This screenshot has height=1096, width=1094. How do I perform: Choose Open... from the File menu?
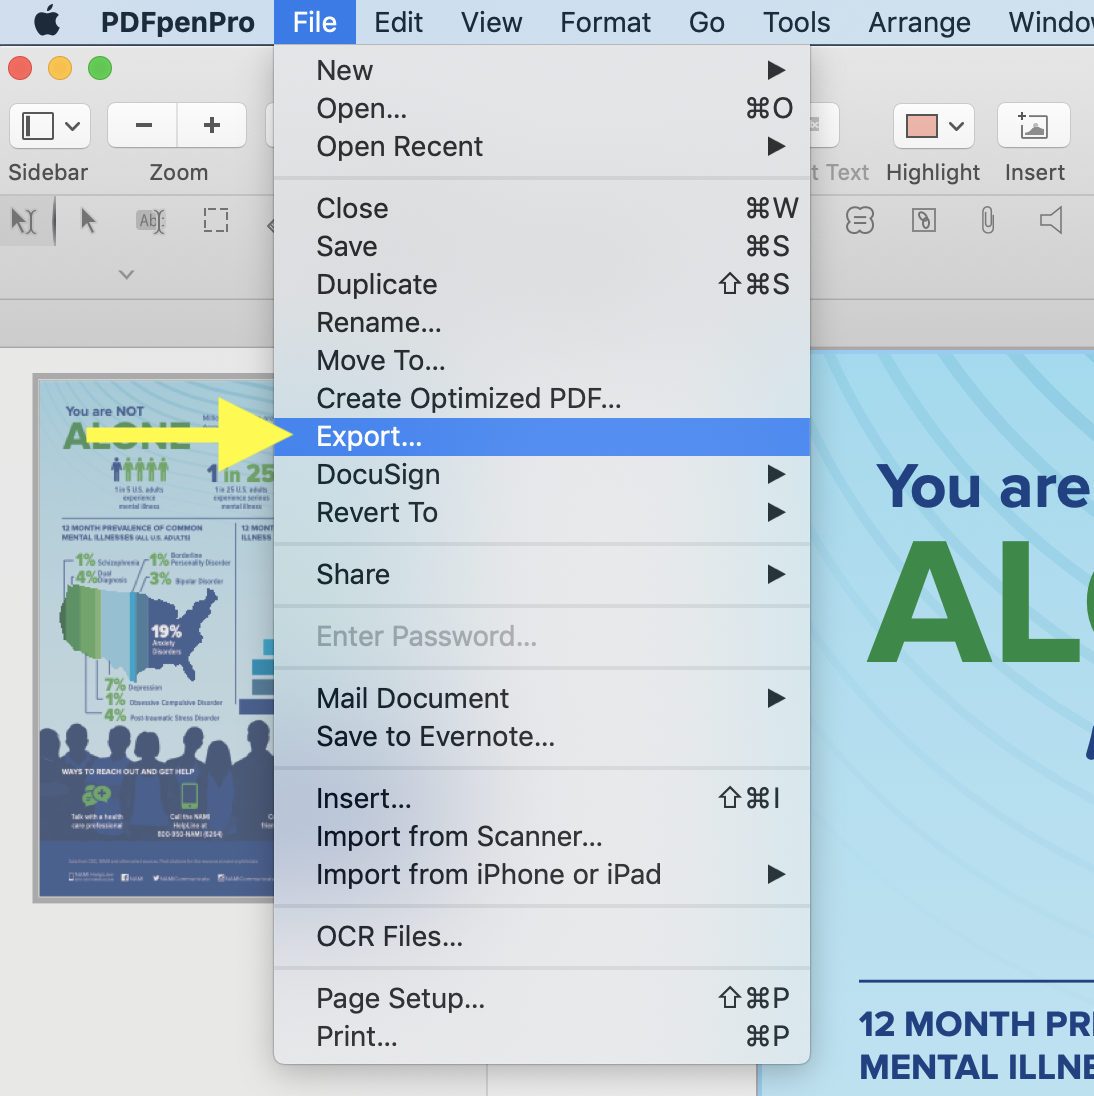pos(542,108)
